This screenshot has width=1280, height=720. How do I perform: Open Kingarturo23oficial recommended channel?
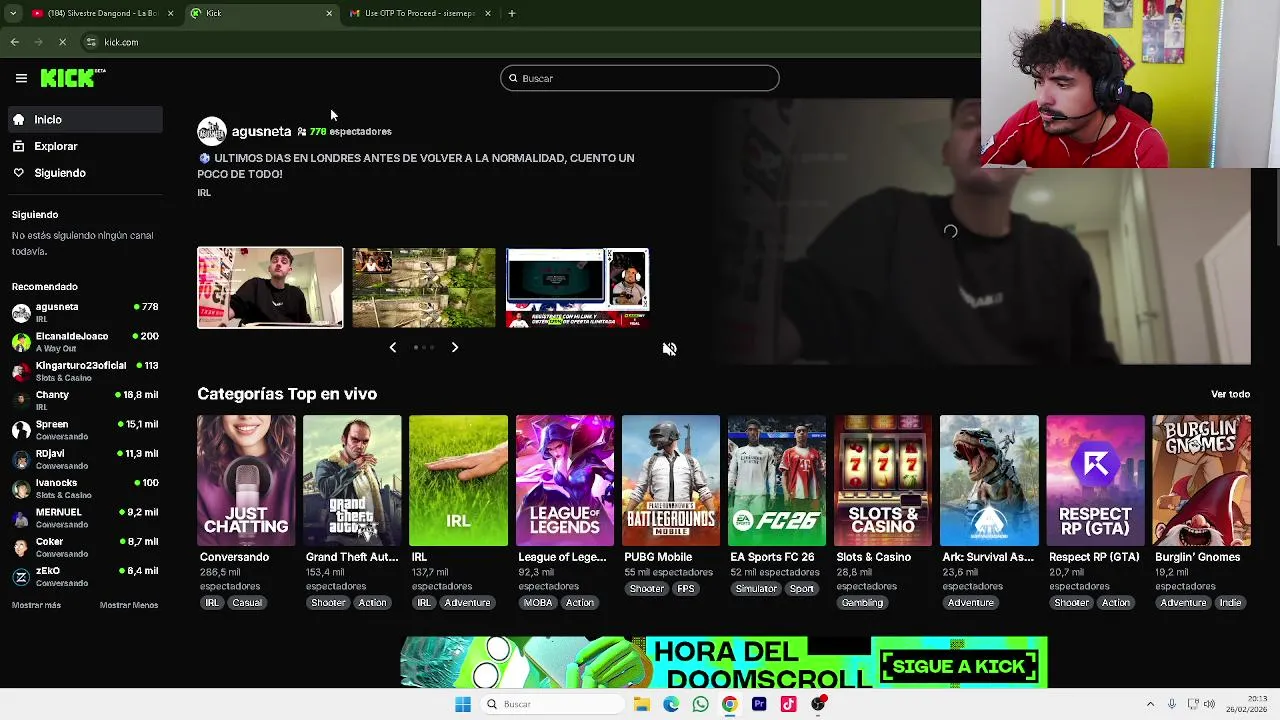point(85,371)
